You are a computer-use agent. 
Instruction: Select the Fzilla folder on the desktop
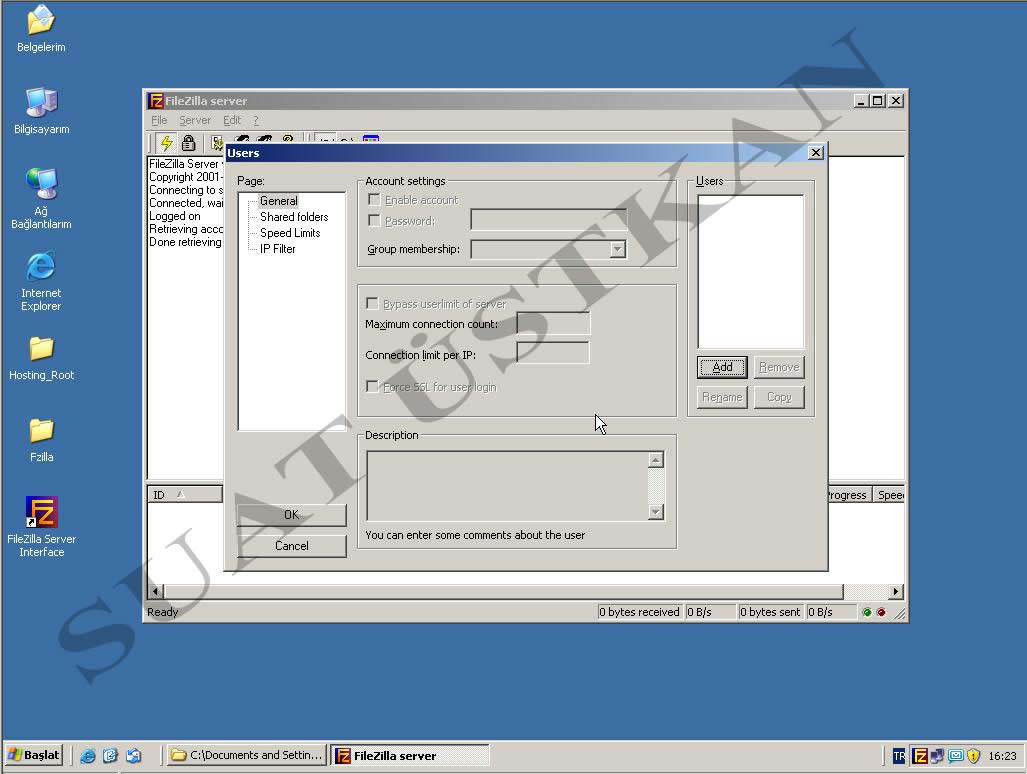click(41, 440)
